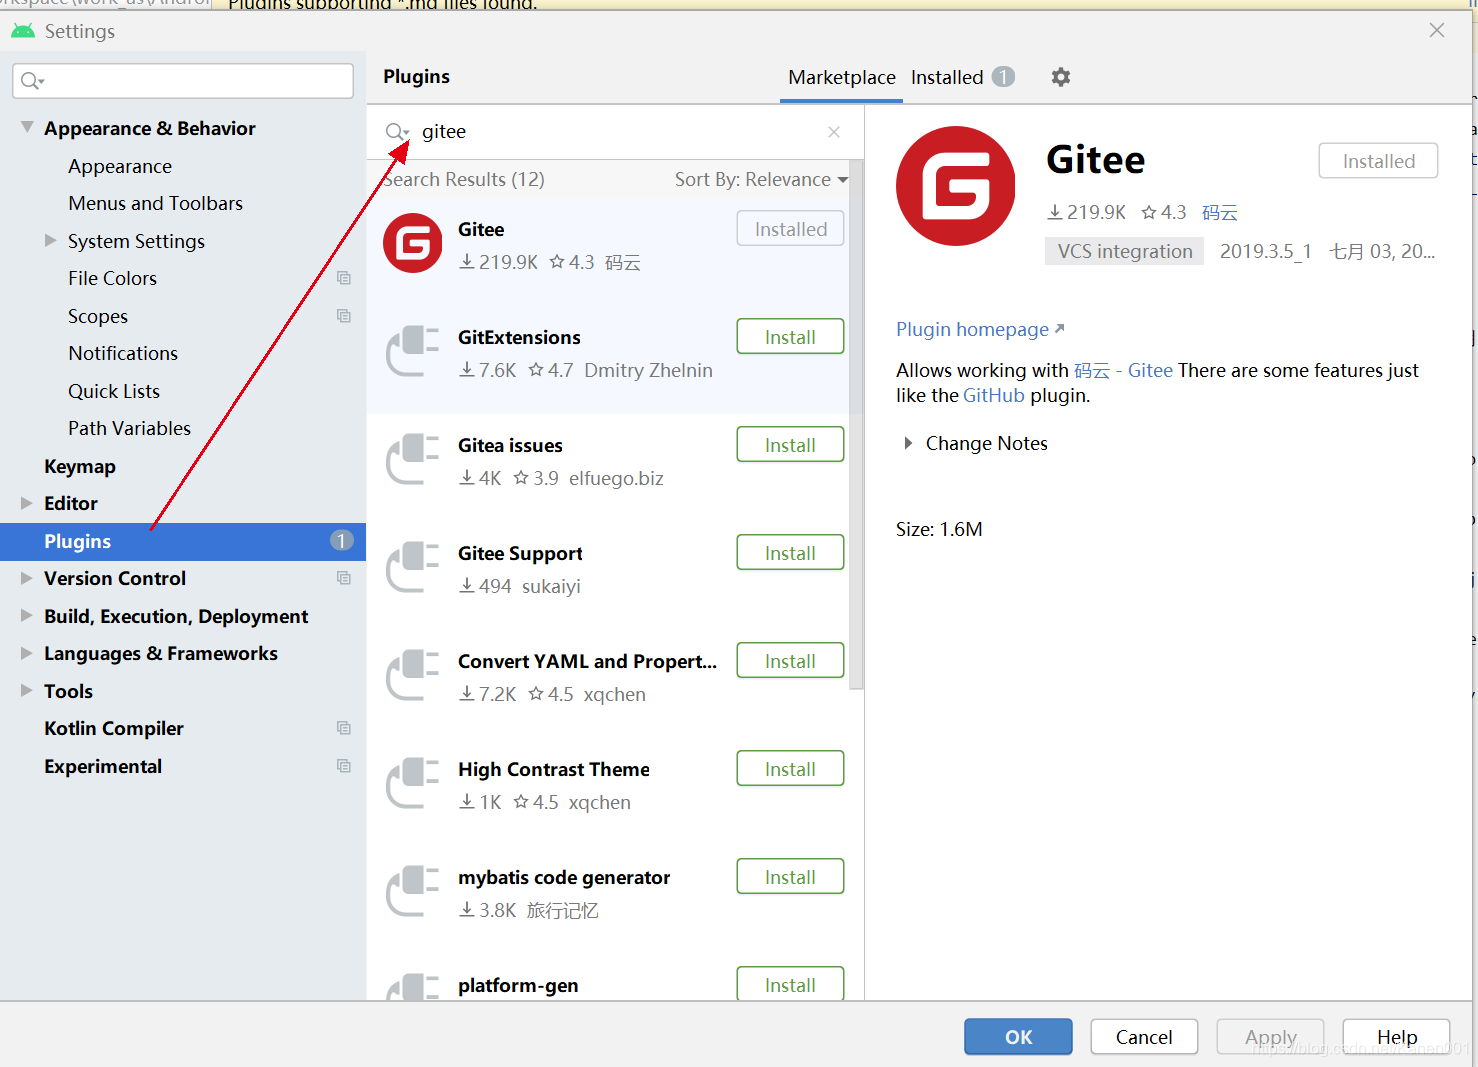Image resolution: width=1478 pixels, height=1067 pixels.
Task: Click the Gitee logo in results list
Action: pos(413,243)
